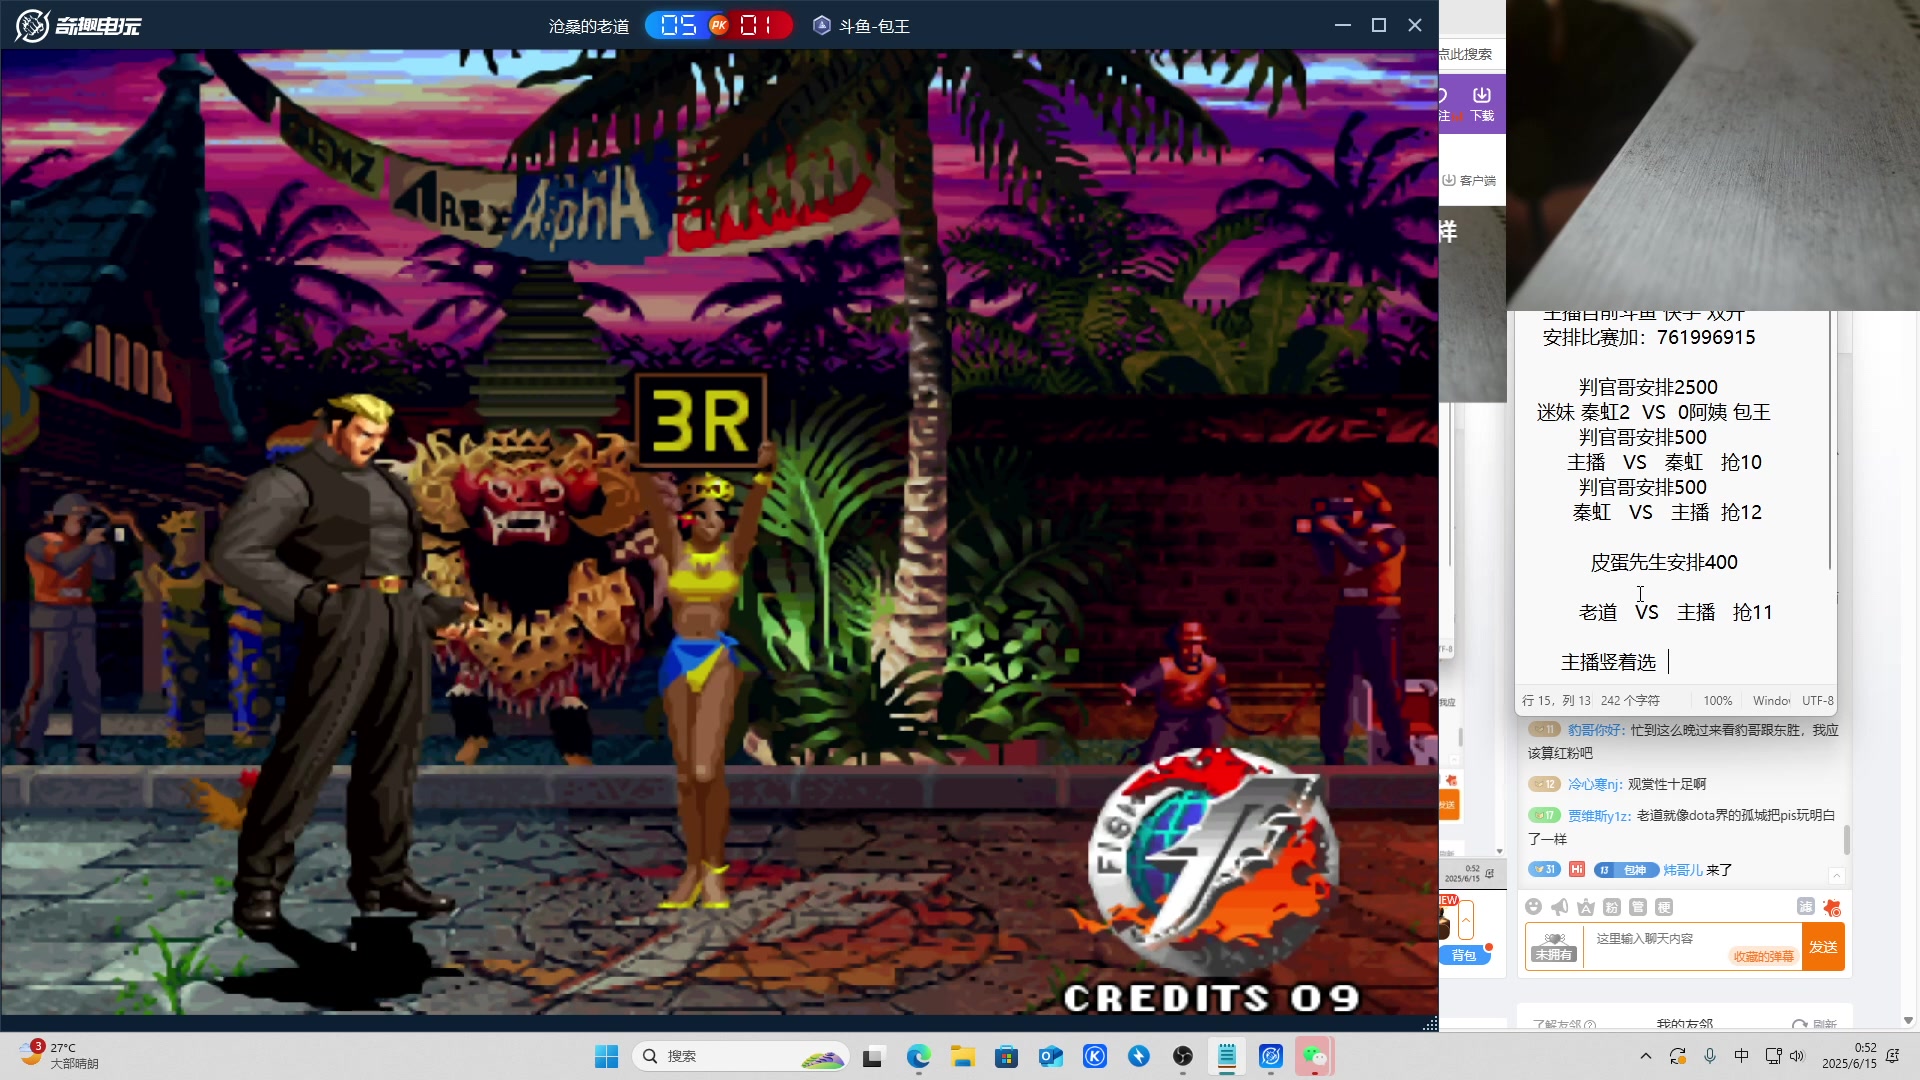Viewport: 1920px width, 1080px height.
Task: Click the notepad line 皮蛋先生安排400
Action: tap(1664, 562)
